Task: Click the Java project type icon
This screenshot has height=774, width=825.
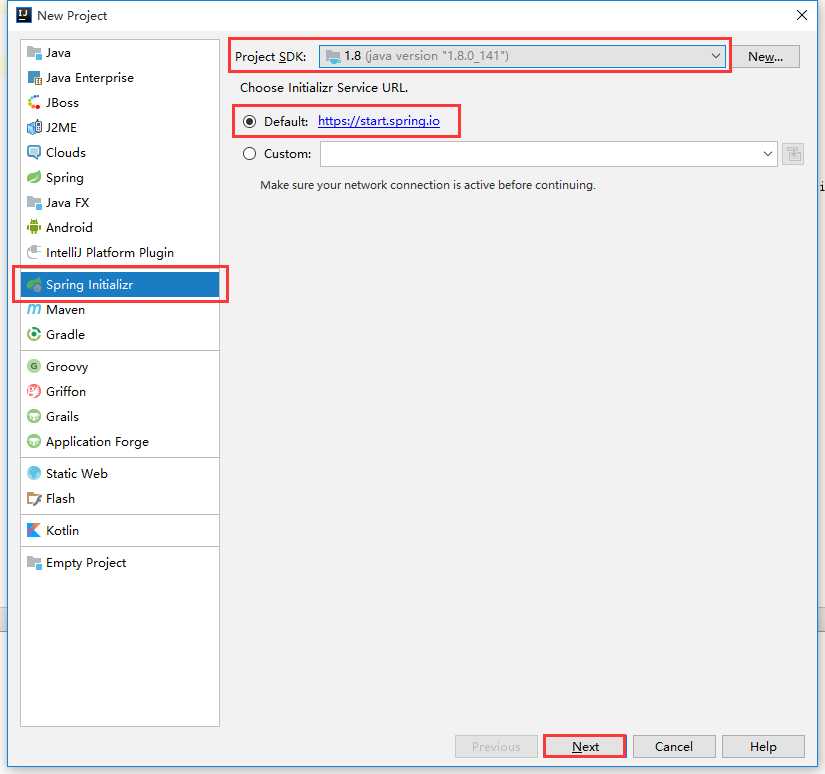Action: click(x=34, y=53)
